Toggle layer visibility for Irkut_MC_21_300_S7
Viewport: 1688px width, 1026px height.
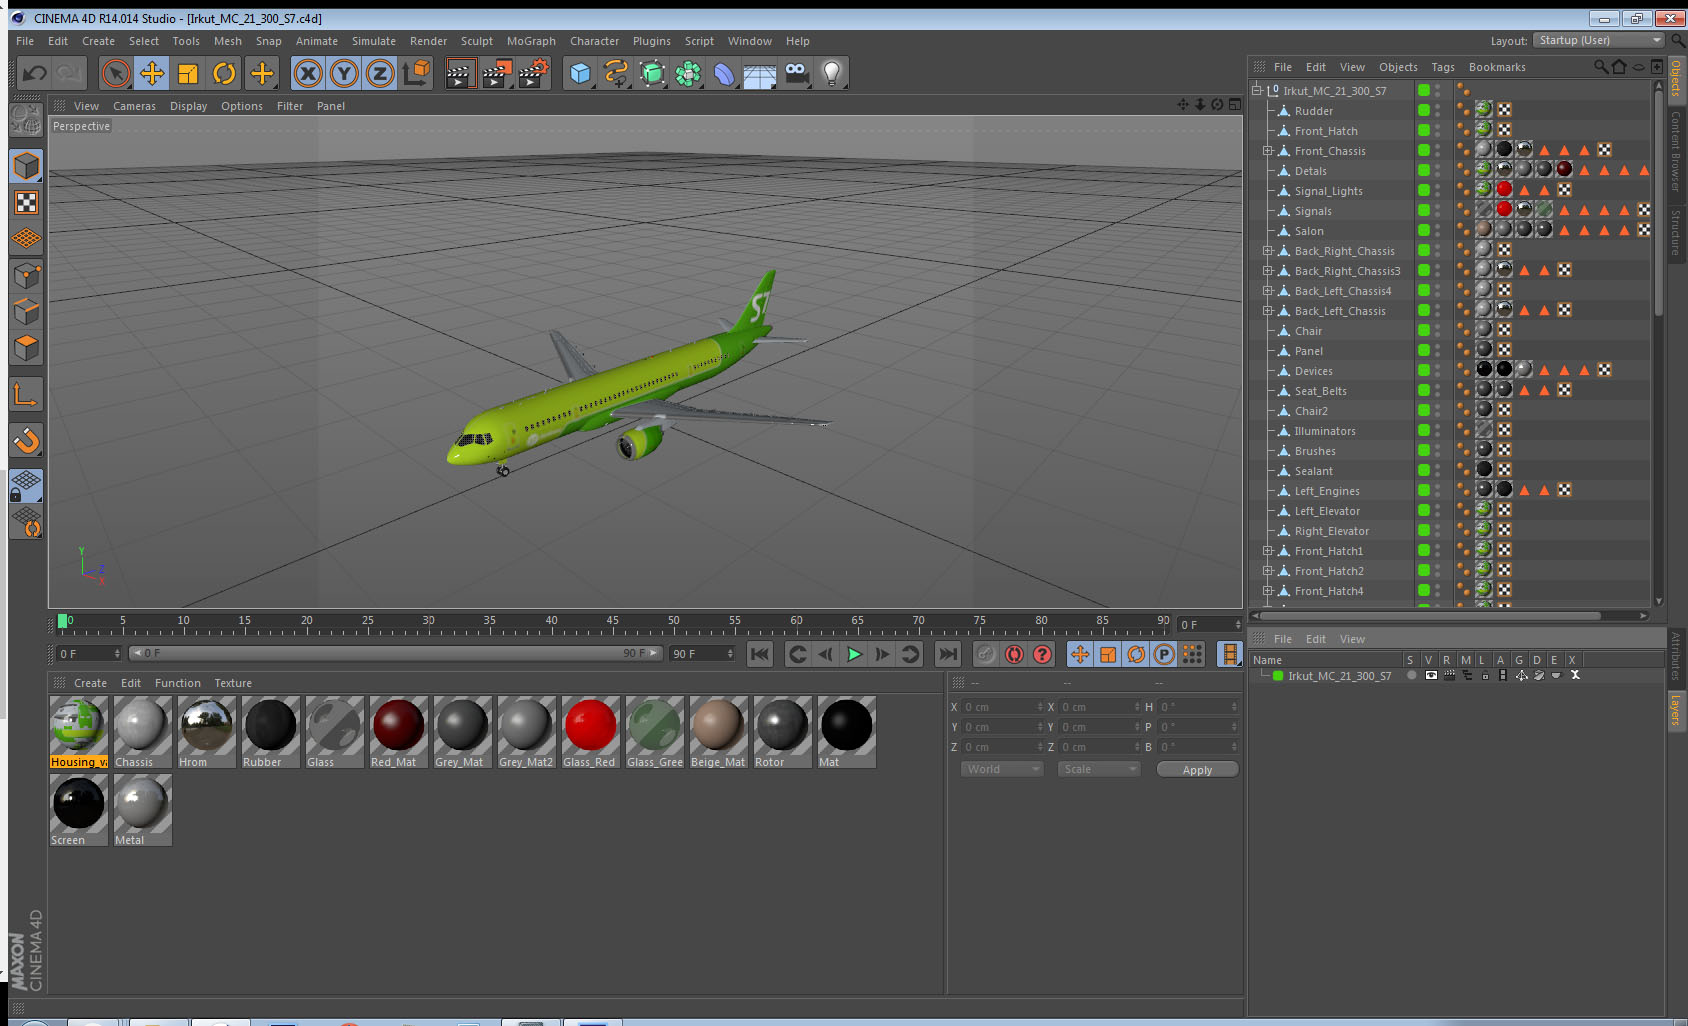[x=1431, y=675]
